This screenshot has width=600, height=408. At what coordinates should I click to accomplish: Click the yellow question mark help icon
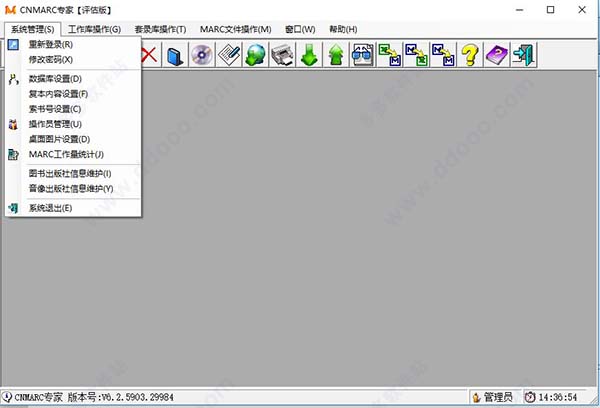coord(470,55)
